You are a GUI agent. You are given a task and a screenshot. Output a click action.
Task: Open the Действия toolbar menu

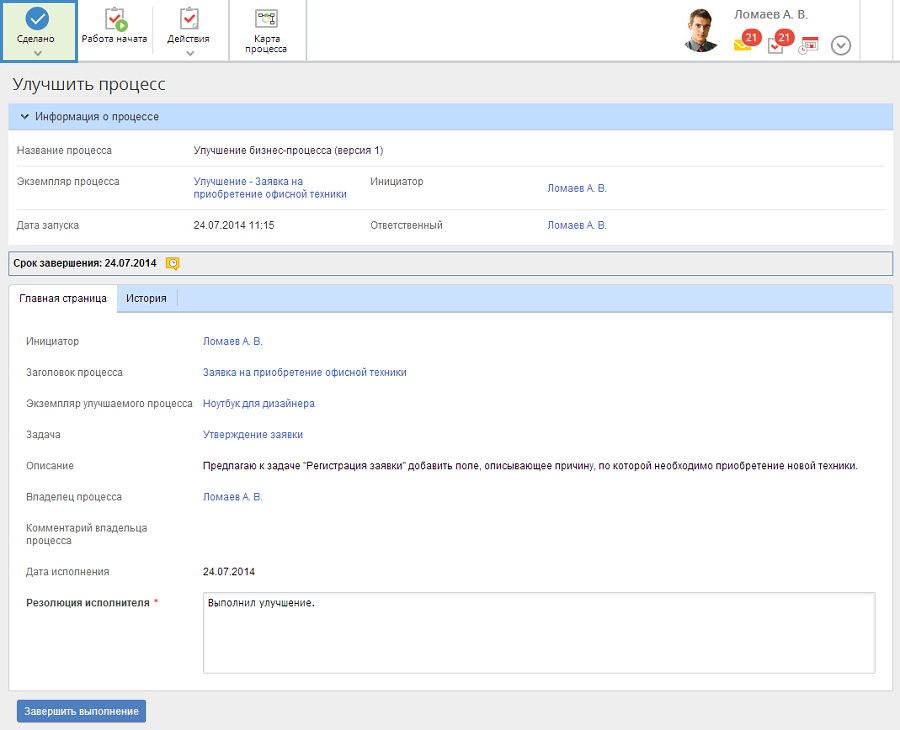tap(188, 30)
